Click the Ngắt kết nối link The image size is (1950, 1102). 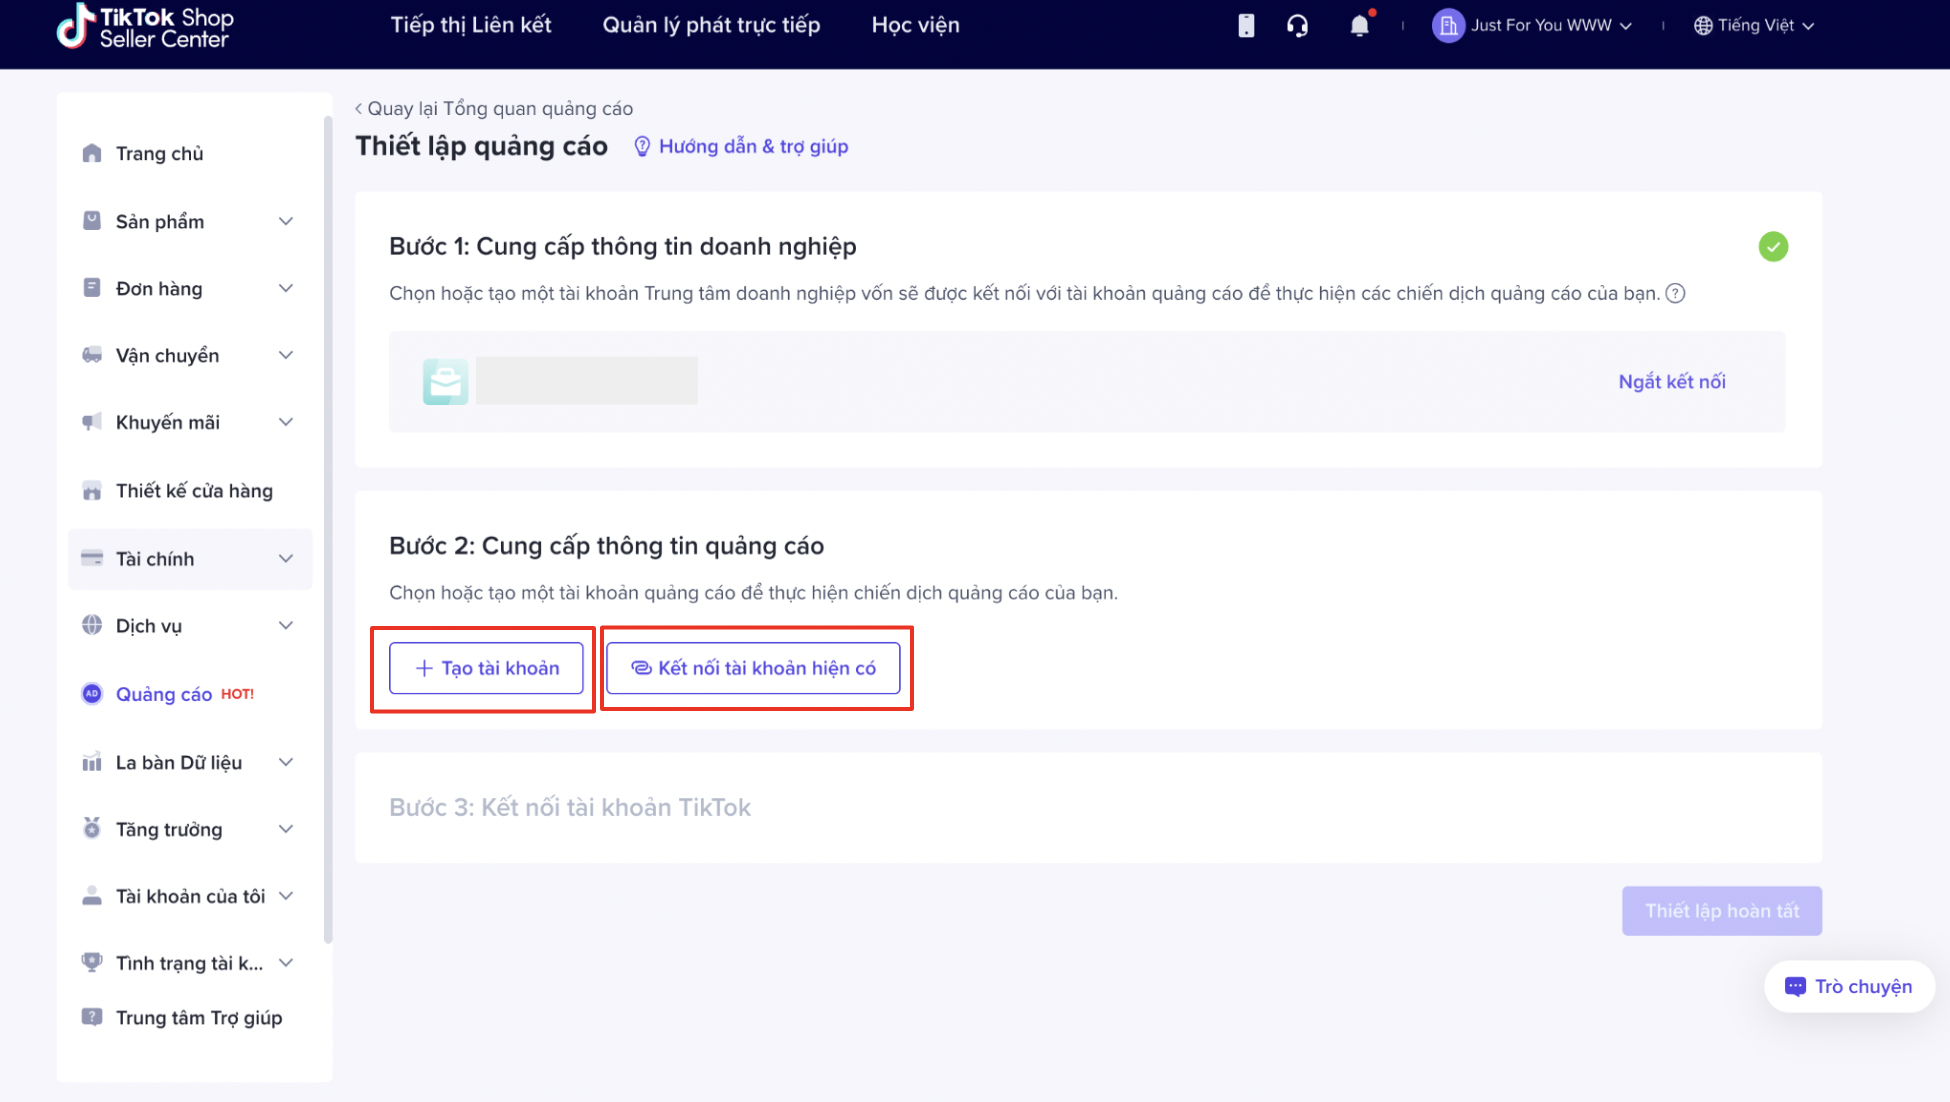click(x=1671, y=381)
